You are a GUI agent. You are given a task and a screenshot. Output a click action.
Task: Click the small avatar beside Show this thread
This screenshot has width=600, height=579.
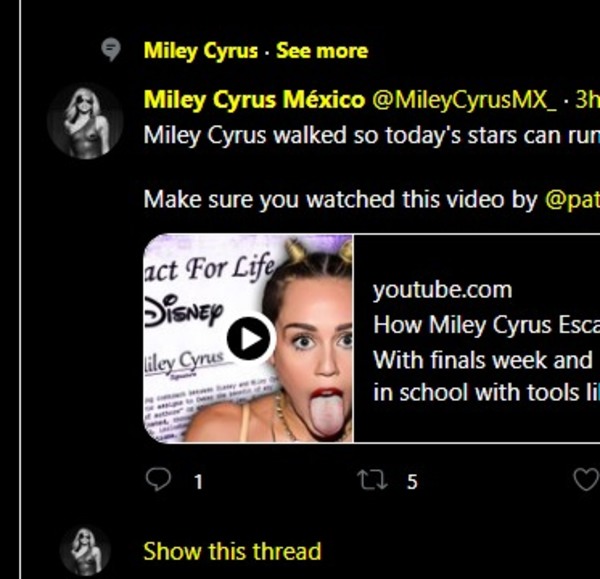pos(85,551)
